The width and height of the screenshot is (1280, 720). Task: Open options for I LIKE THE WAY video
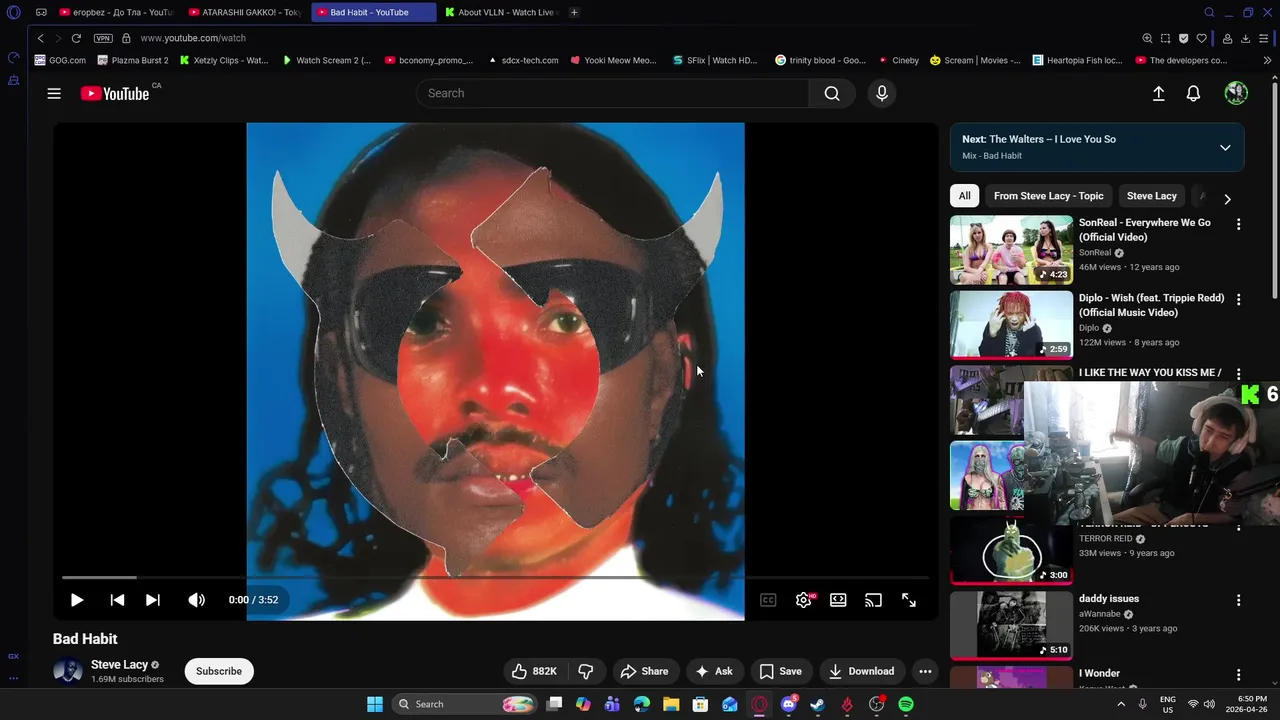(1238, 374)
